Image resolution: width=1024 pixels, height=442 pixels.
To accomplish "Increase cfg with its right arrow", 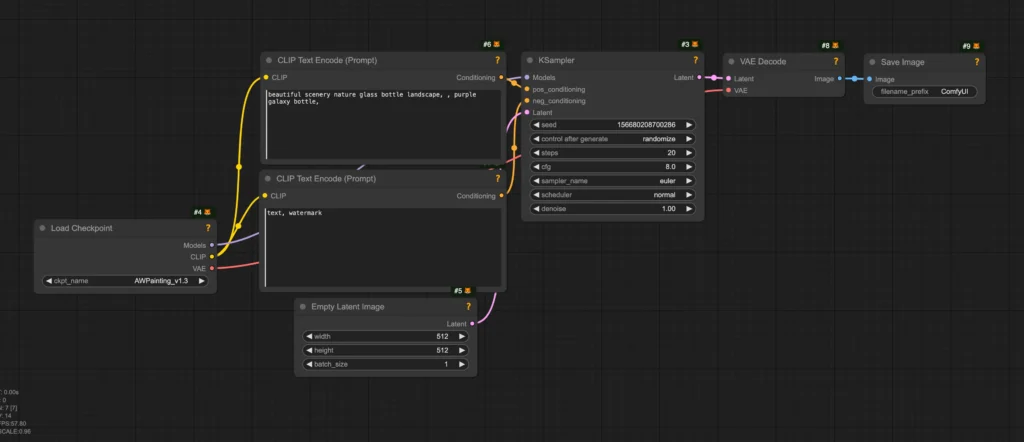I will click(x=688, y=166).
